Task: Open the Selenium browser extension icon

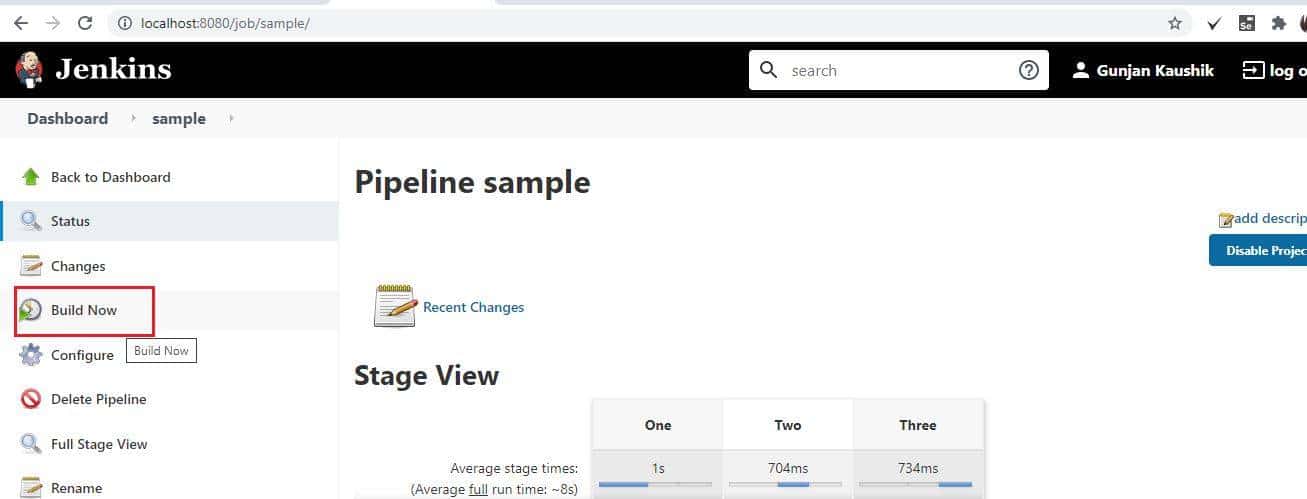Action: pyautogui.click(x=1247, y=23)
